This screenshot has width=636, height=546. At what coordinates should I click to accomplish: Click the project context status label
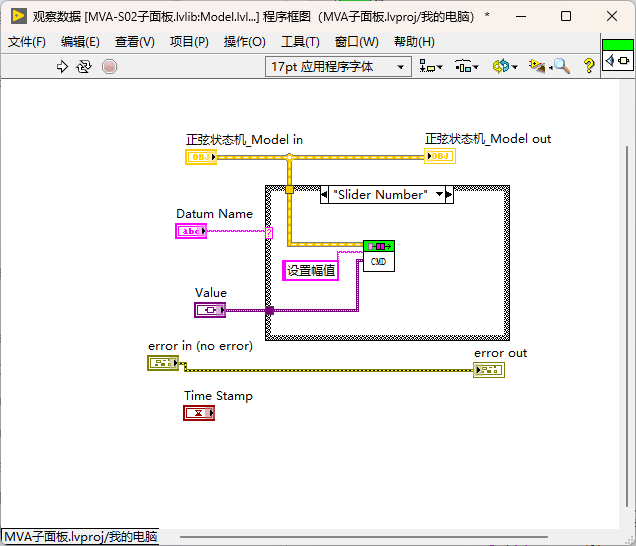(80, 537)
